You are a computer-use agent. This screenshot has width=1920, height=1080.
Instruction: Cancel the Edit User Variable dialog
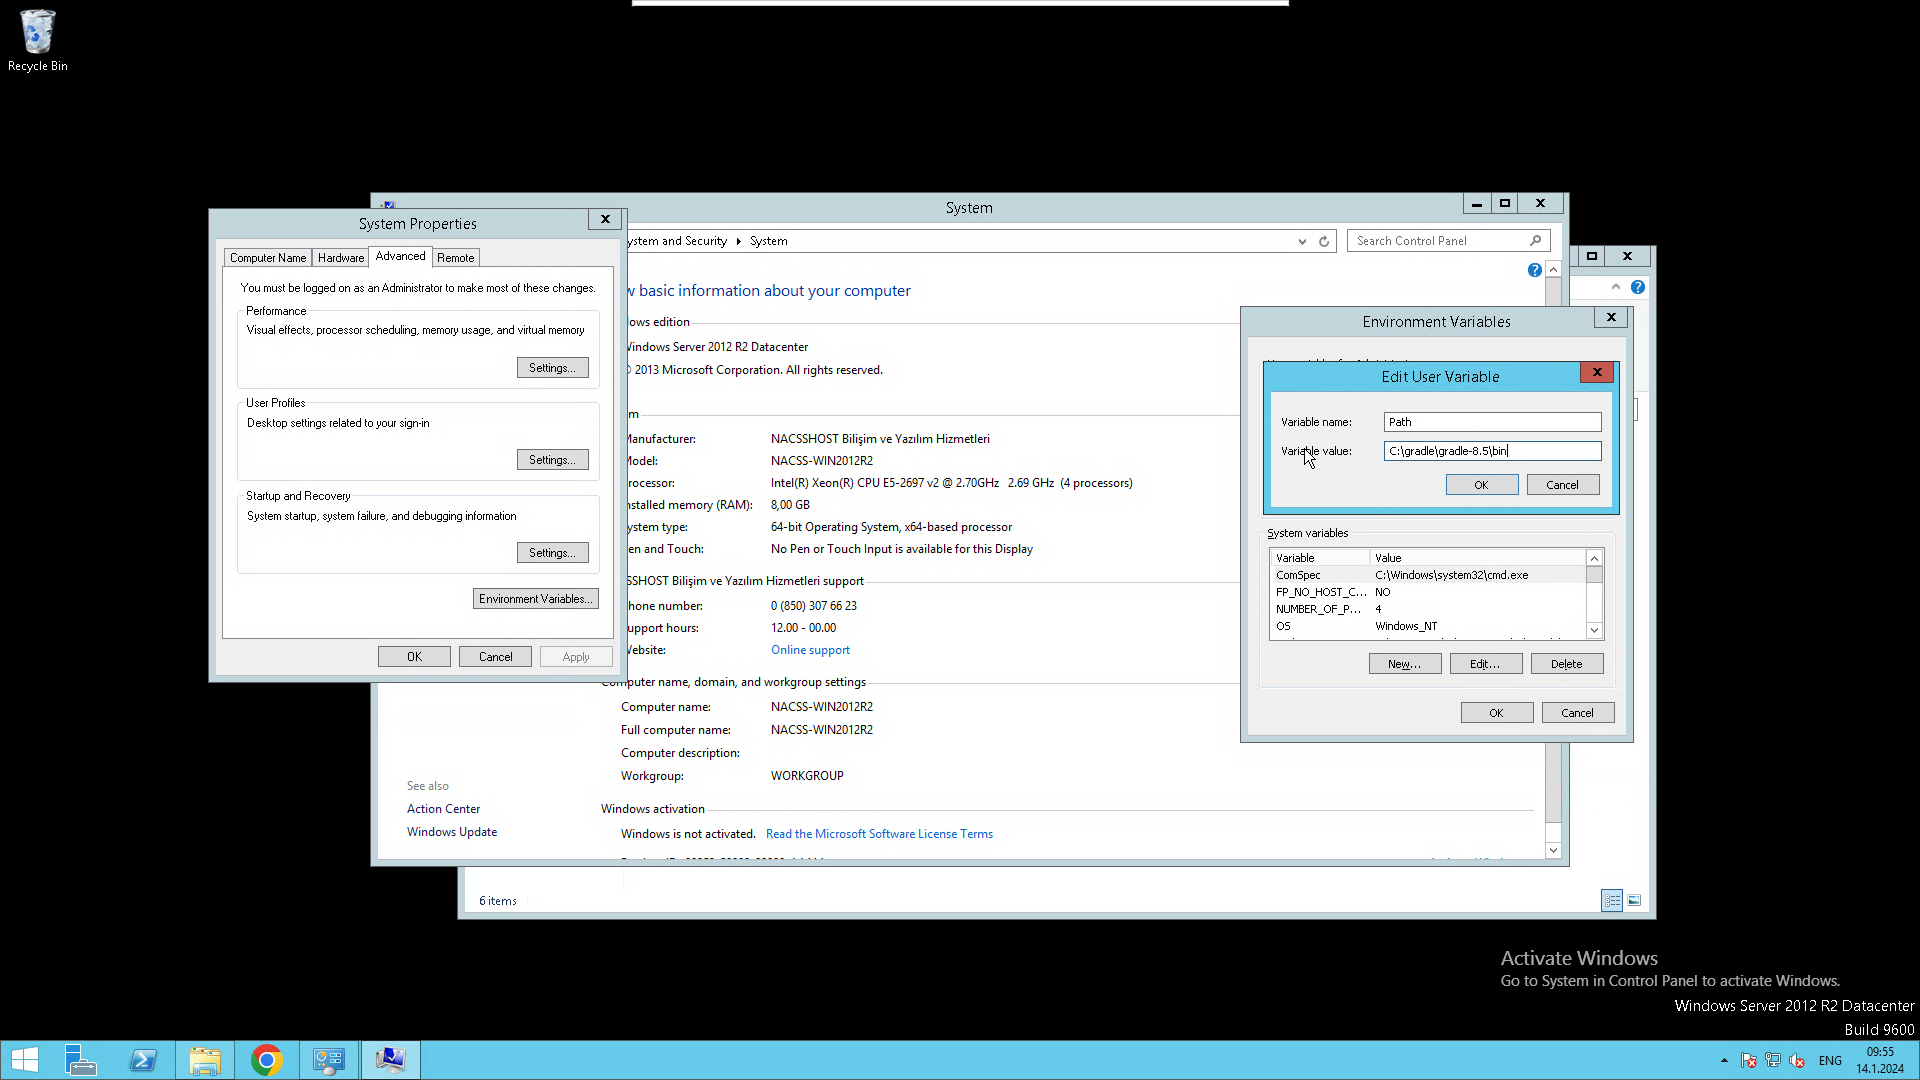[x=1563, y=485]
